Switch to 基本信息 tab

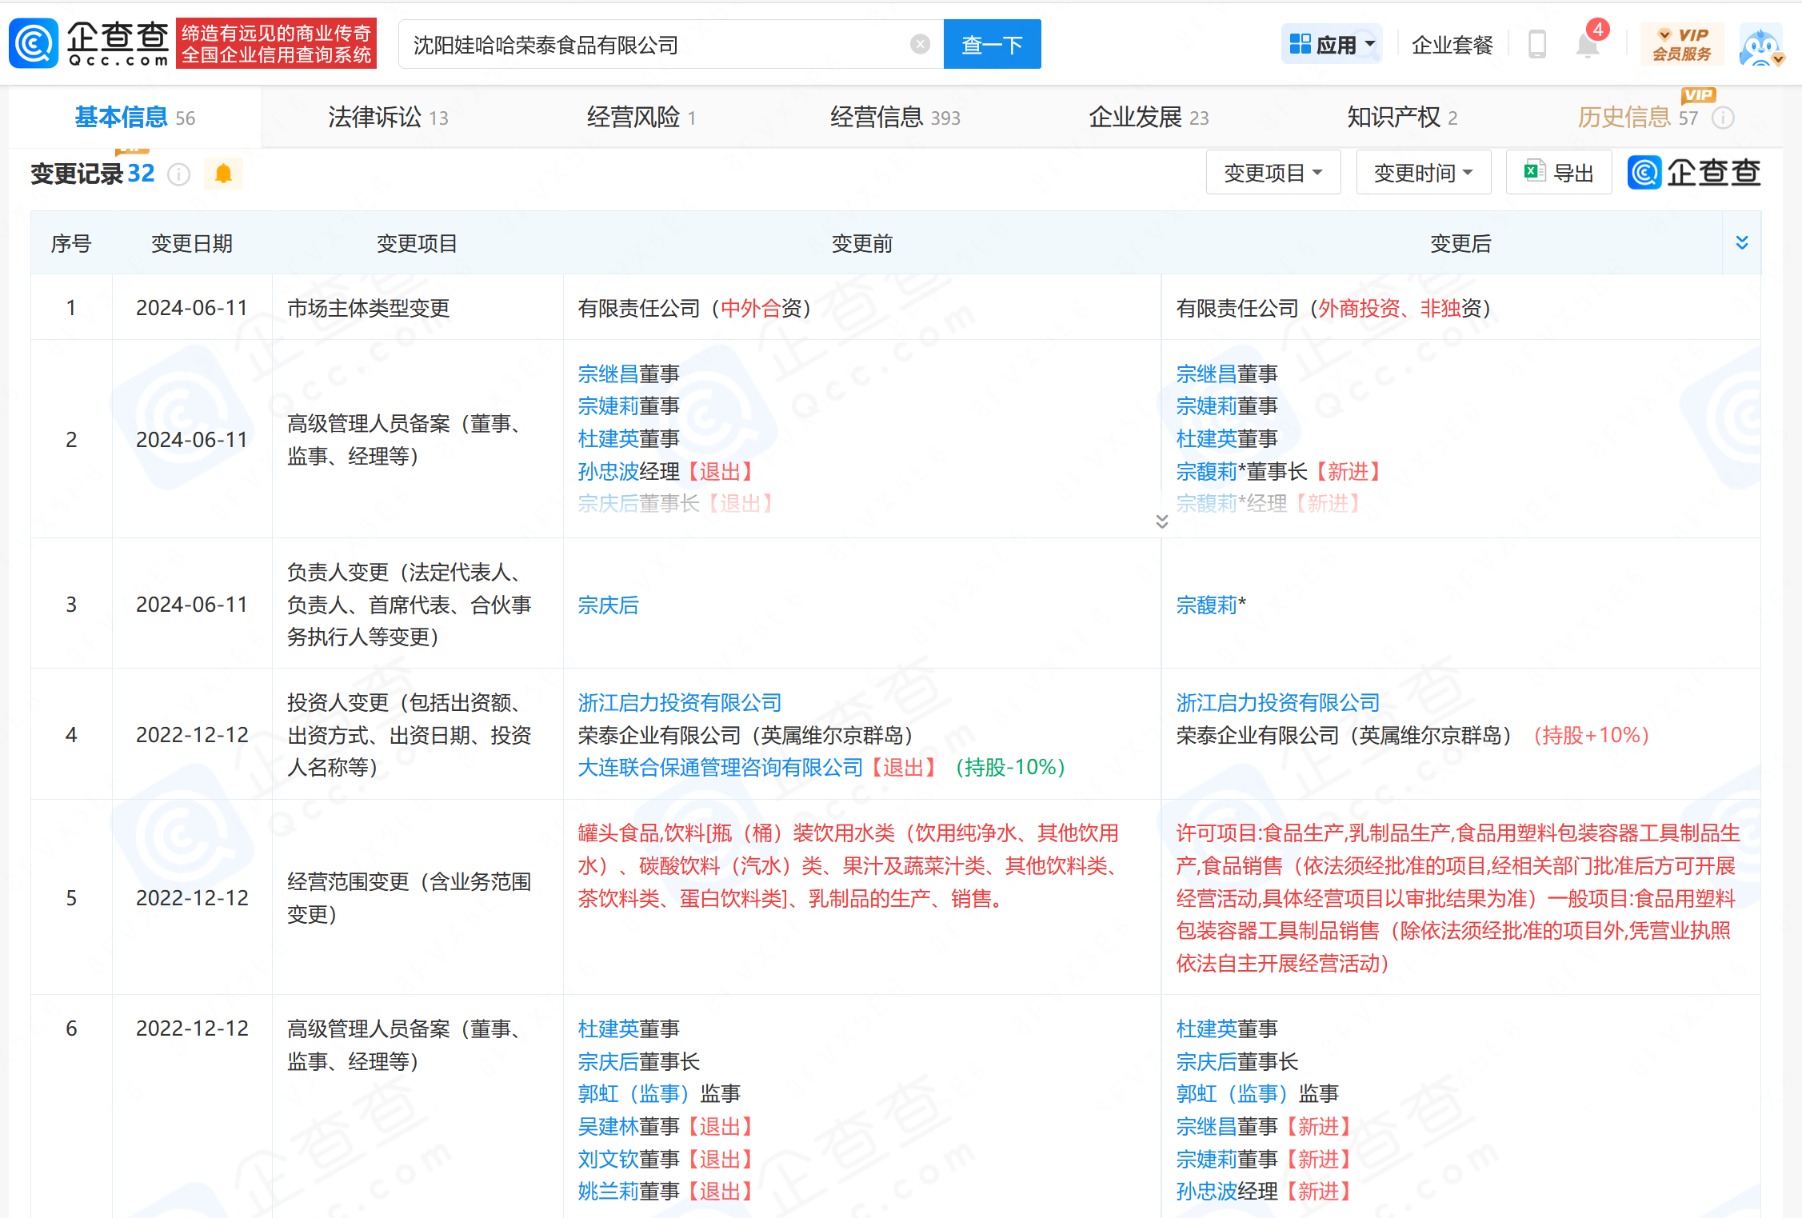coord(135,117)
